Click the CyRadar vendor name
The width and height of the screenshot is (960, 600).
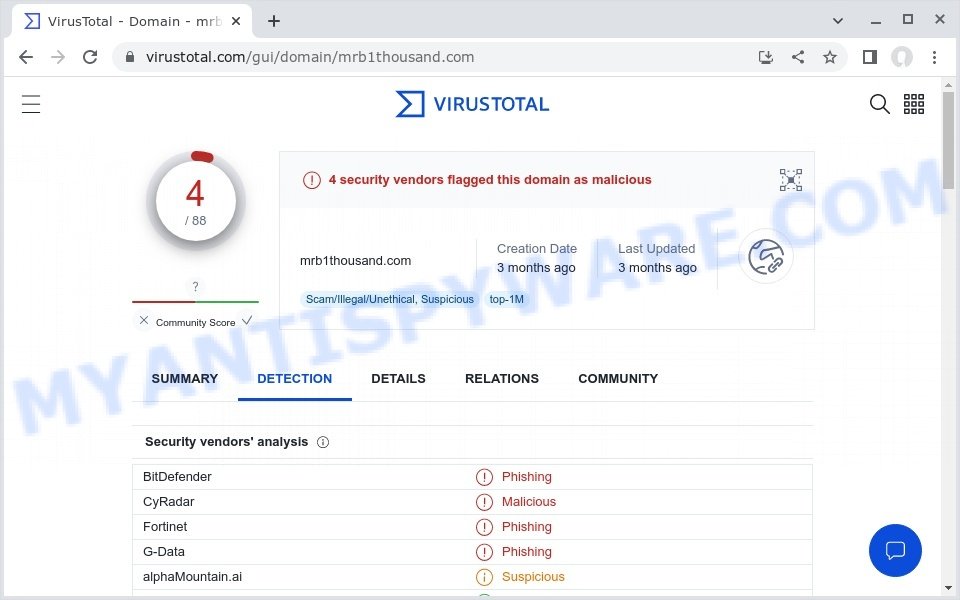pos(168,502)
